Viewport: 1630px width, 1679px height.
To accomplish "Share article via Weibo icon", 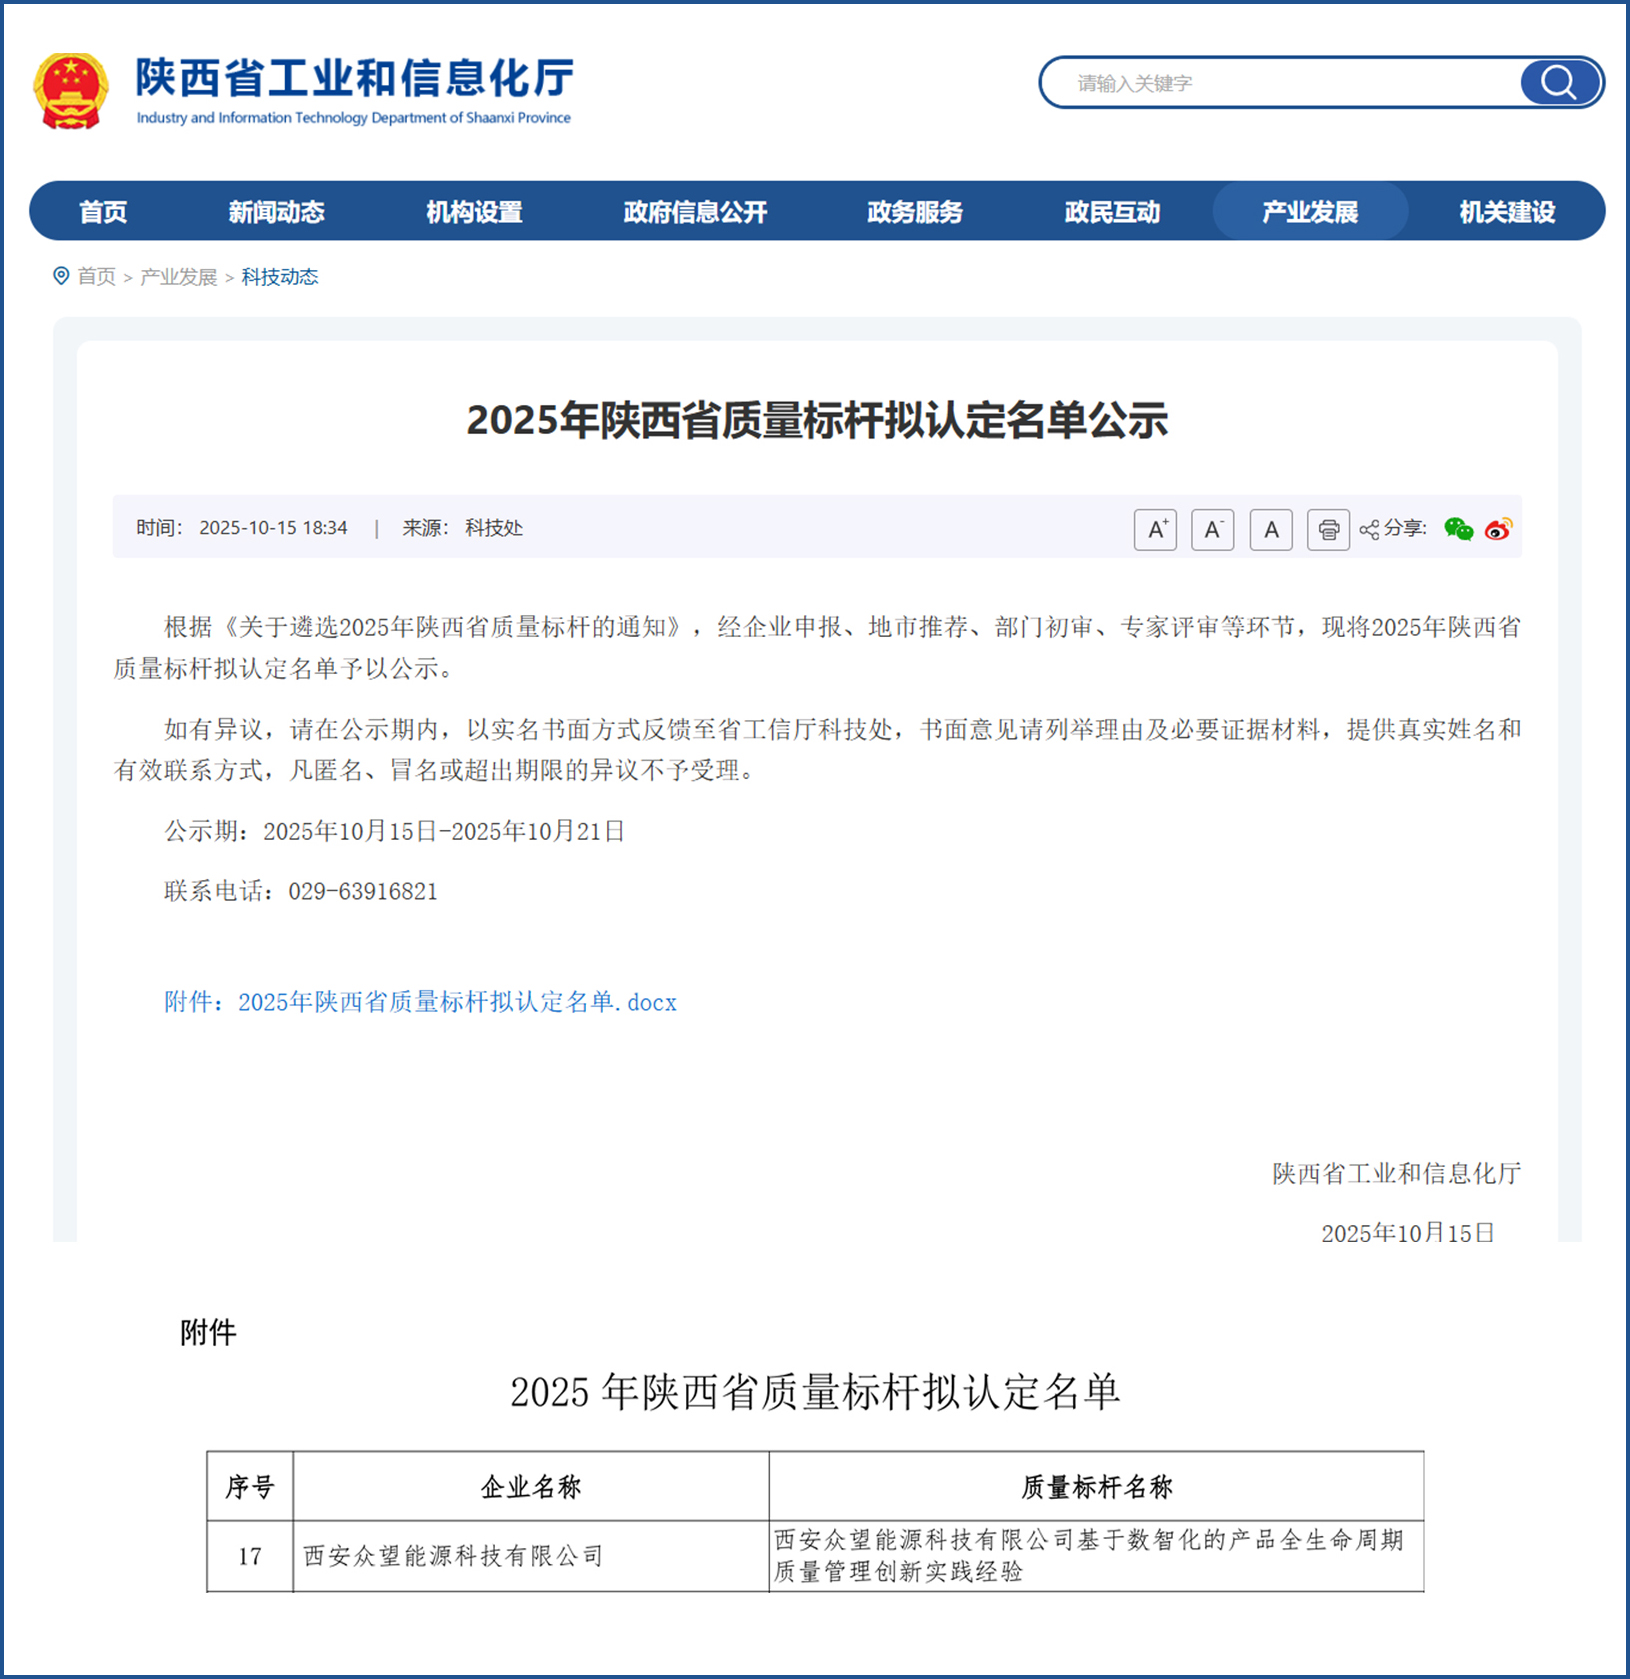I will 1498,529.
